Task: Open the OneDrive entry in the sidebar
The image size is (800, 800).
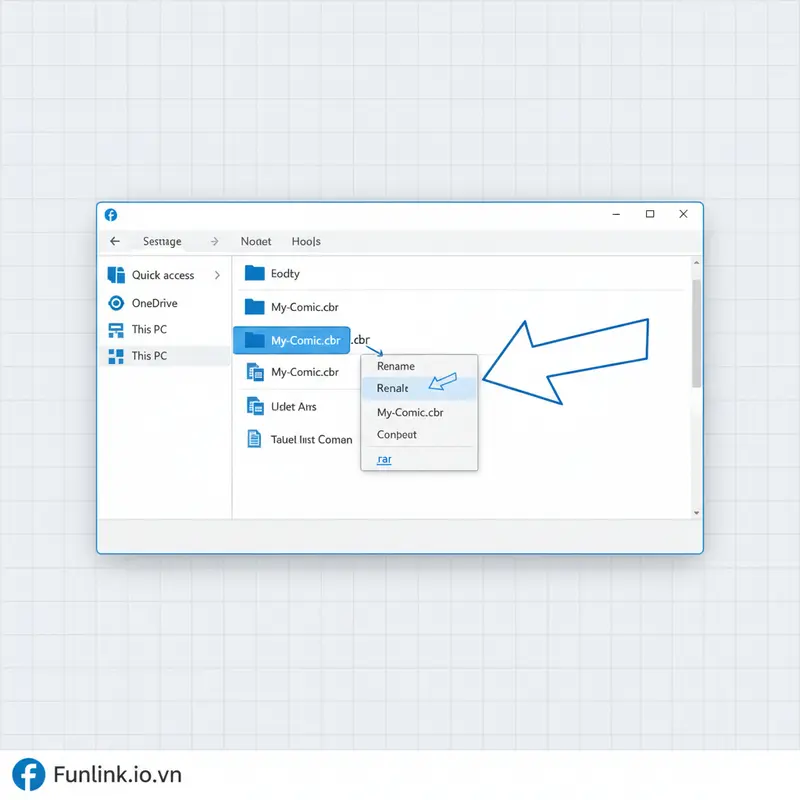Action: tap(152, 302)
